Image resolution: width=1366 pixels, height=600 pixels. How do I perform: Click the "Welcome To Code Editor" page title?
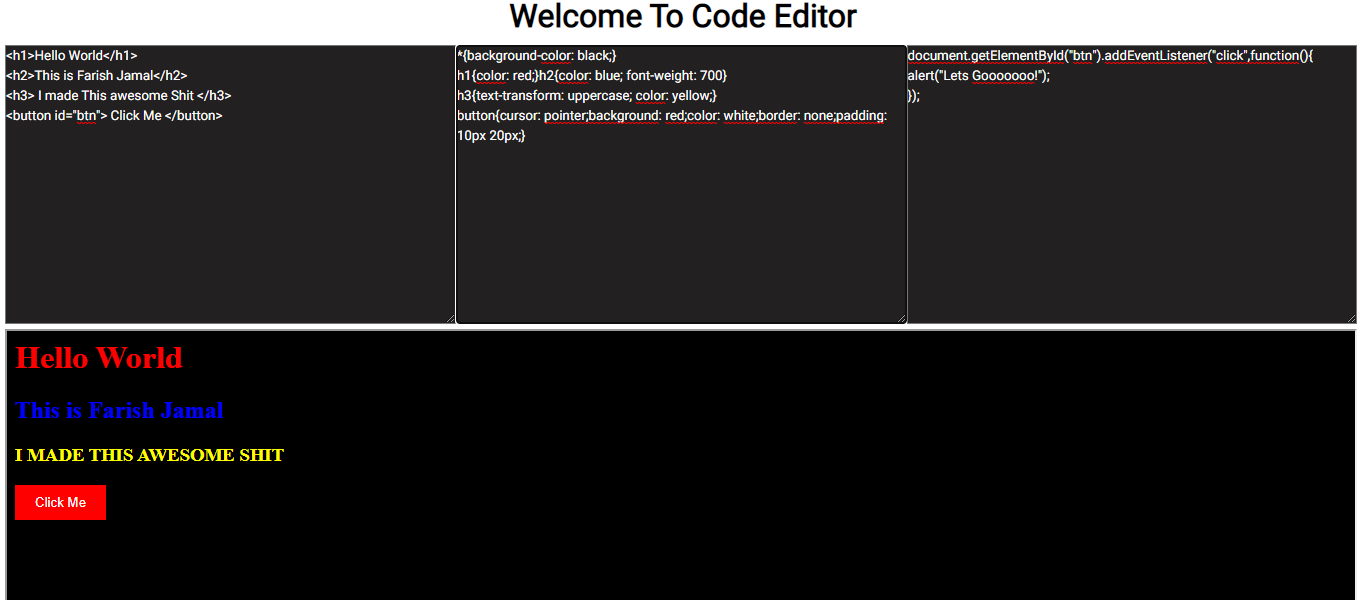pos(683,16)
